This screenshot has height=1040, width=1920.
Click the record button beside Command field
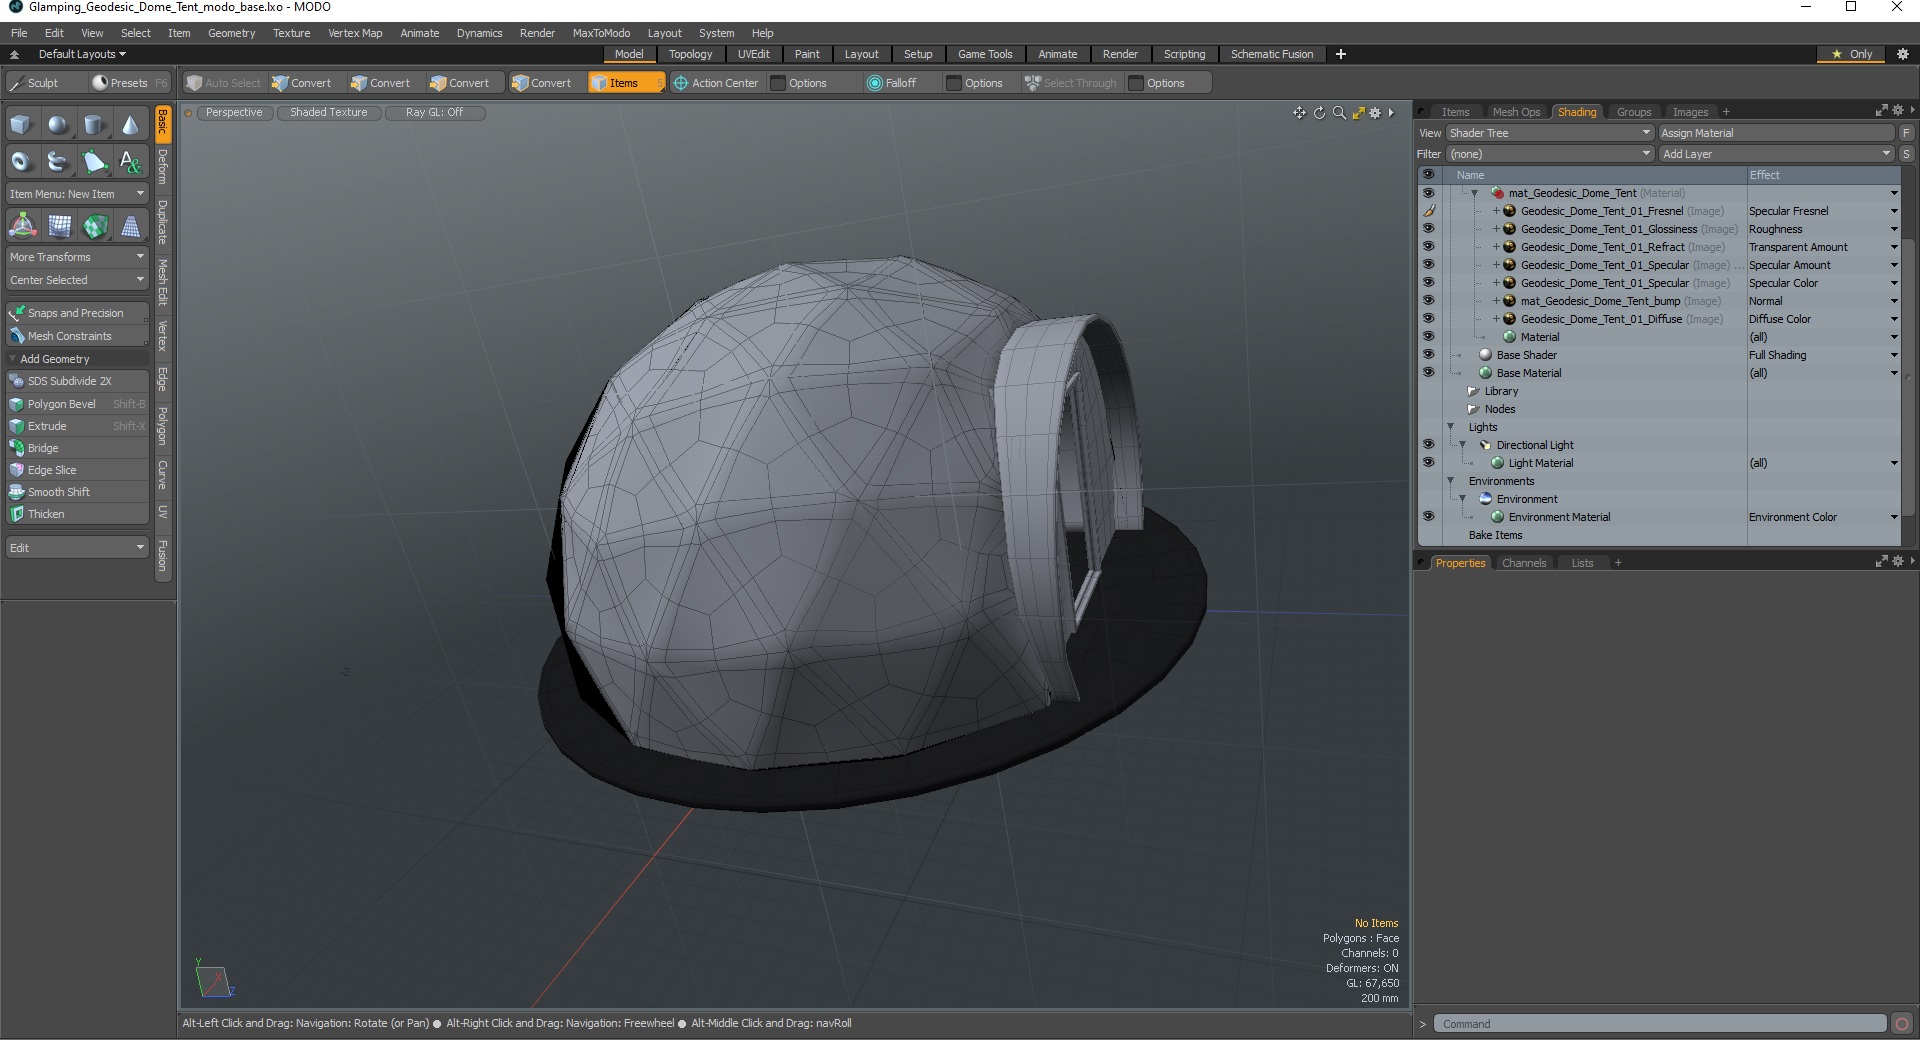1902,1023
